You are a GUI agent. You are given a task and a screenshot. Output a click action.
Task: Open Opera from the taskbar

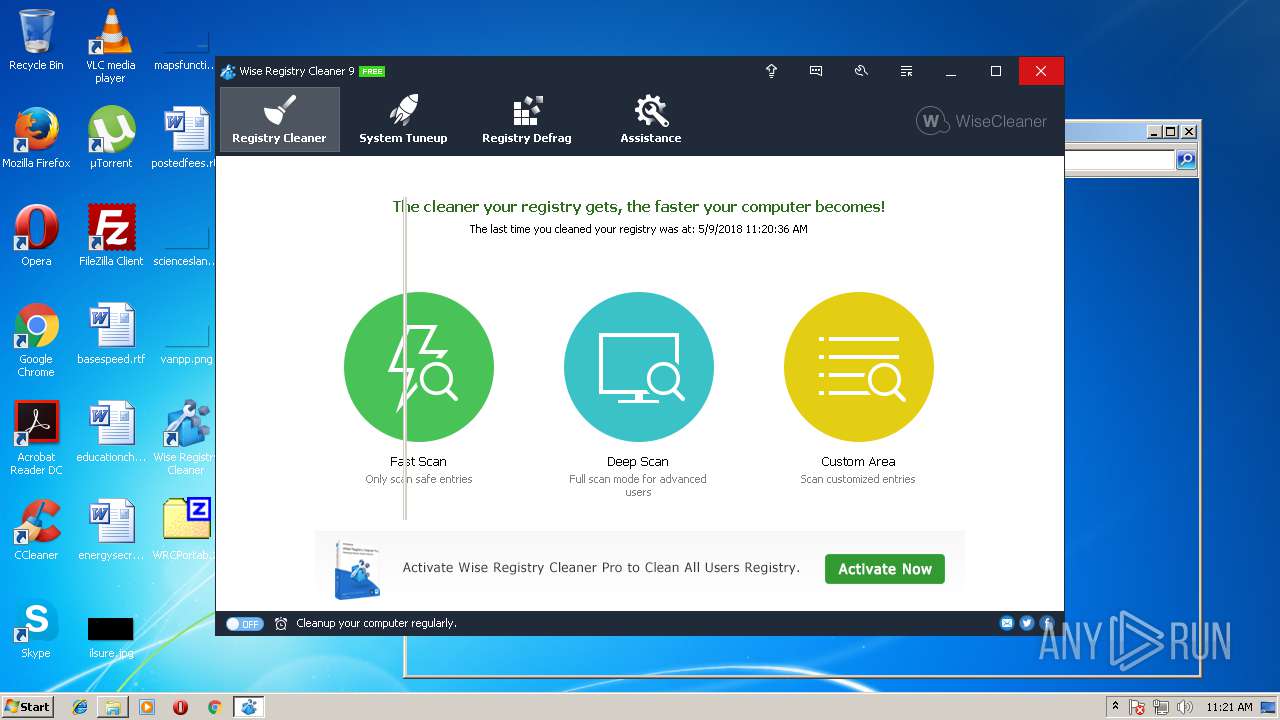tap(180, 707)
